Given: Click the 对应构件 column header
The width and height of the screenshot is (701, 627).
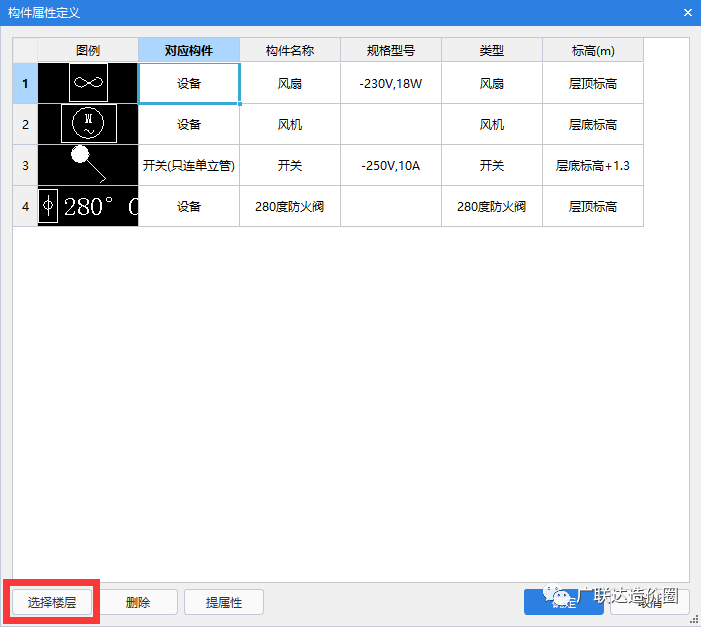Looking at the screenshot, I should [189, 50].
